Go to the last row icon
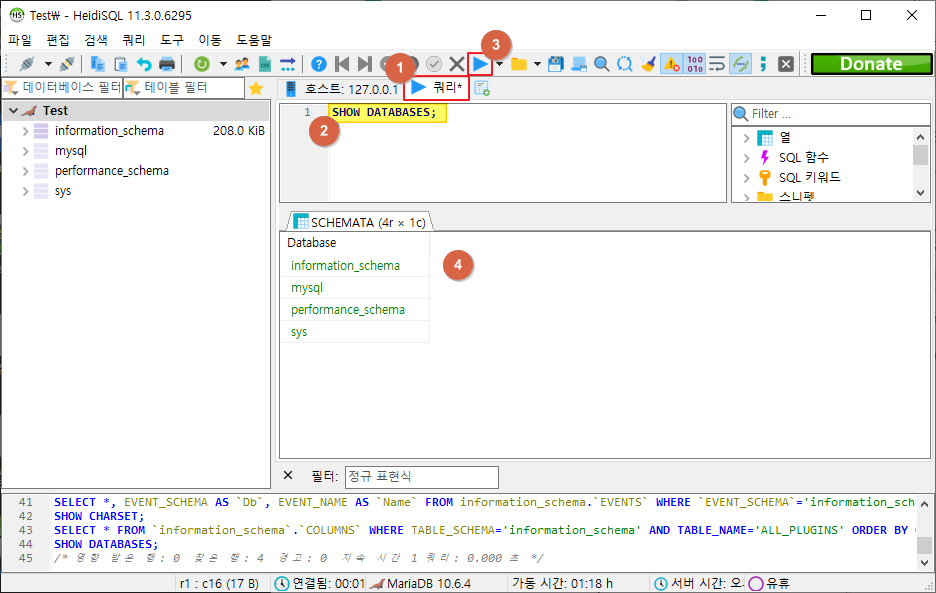This screenshot has width=936, height=593. (x=365, y=64)
